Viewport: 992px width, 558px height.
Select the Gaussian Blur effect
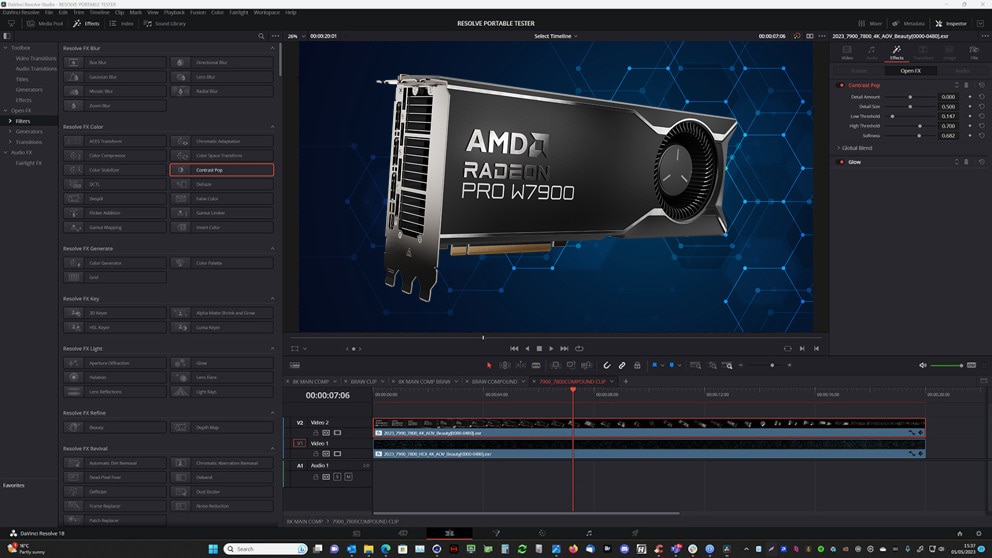point(115,77)
